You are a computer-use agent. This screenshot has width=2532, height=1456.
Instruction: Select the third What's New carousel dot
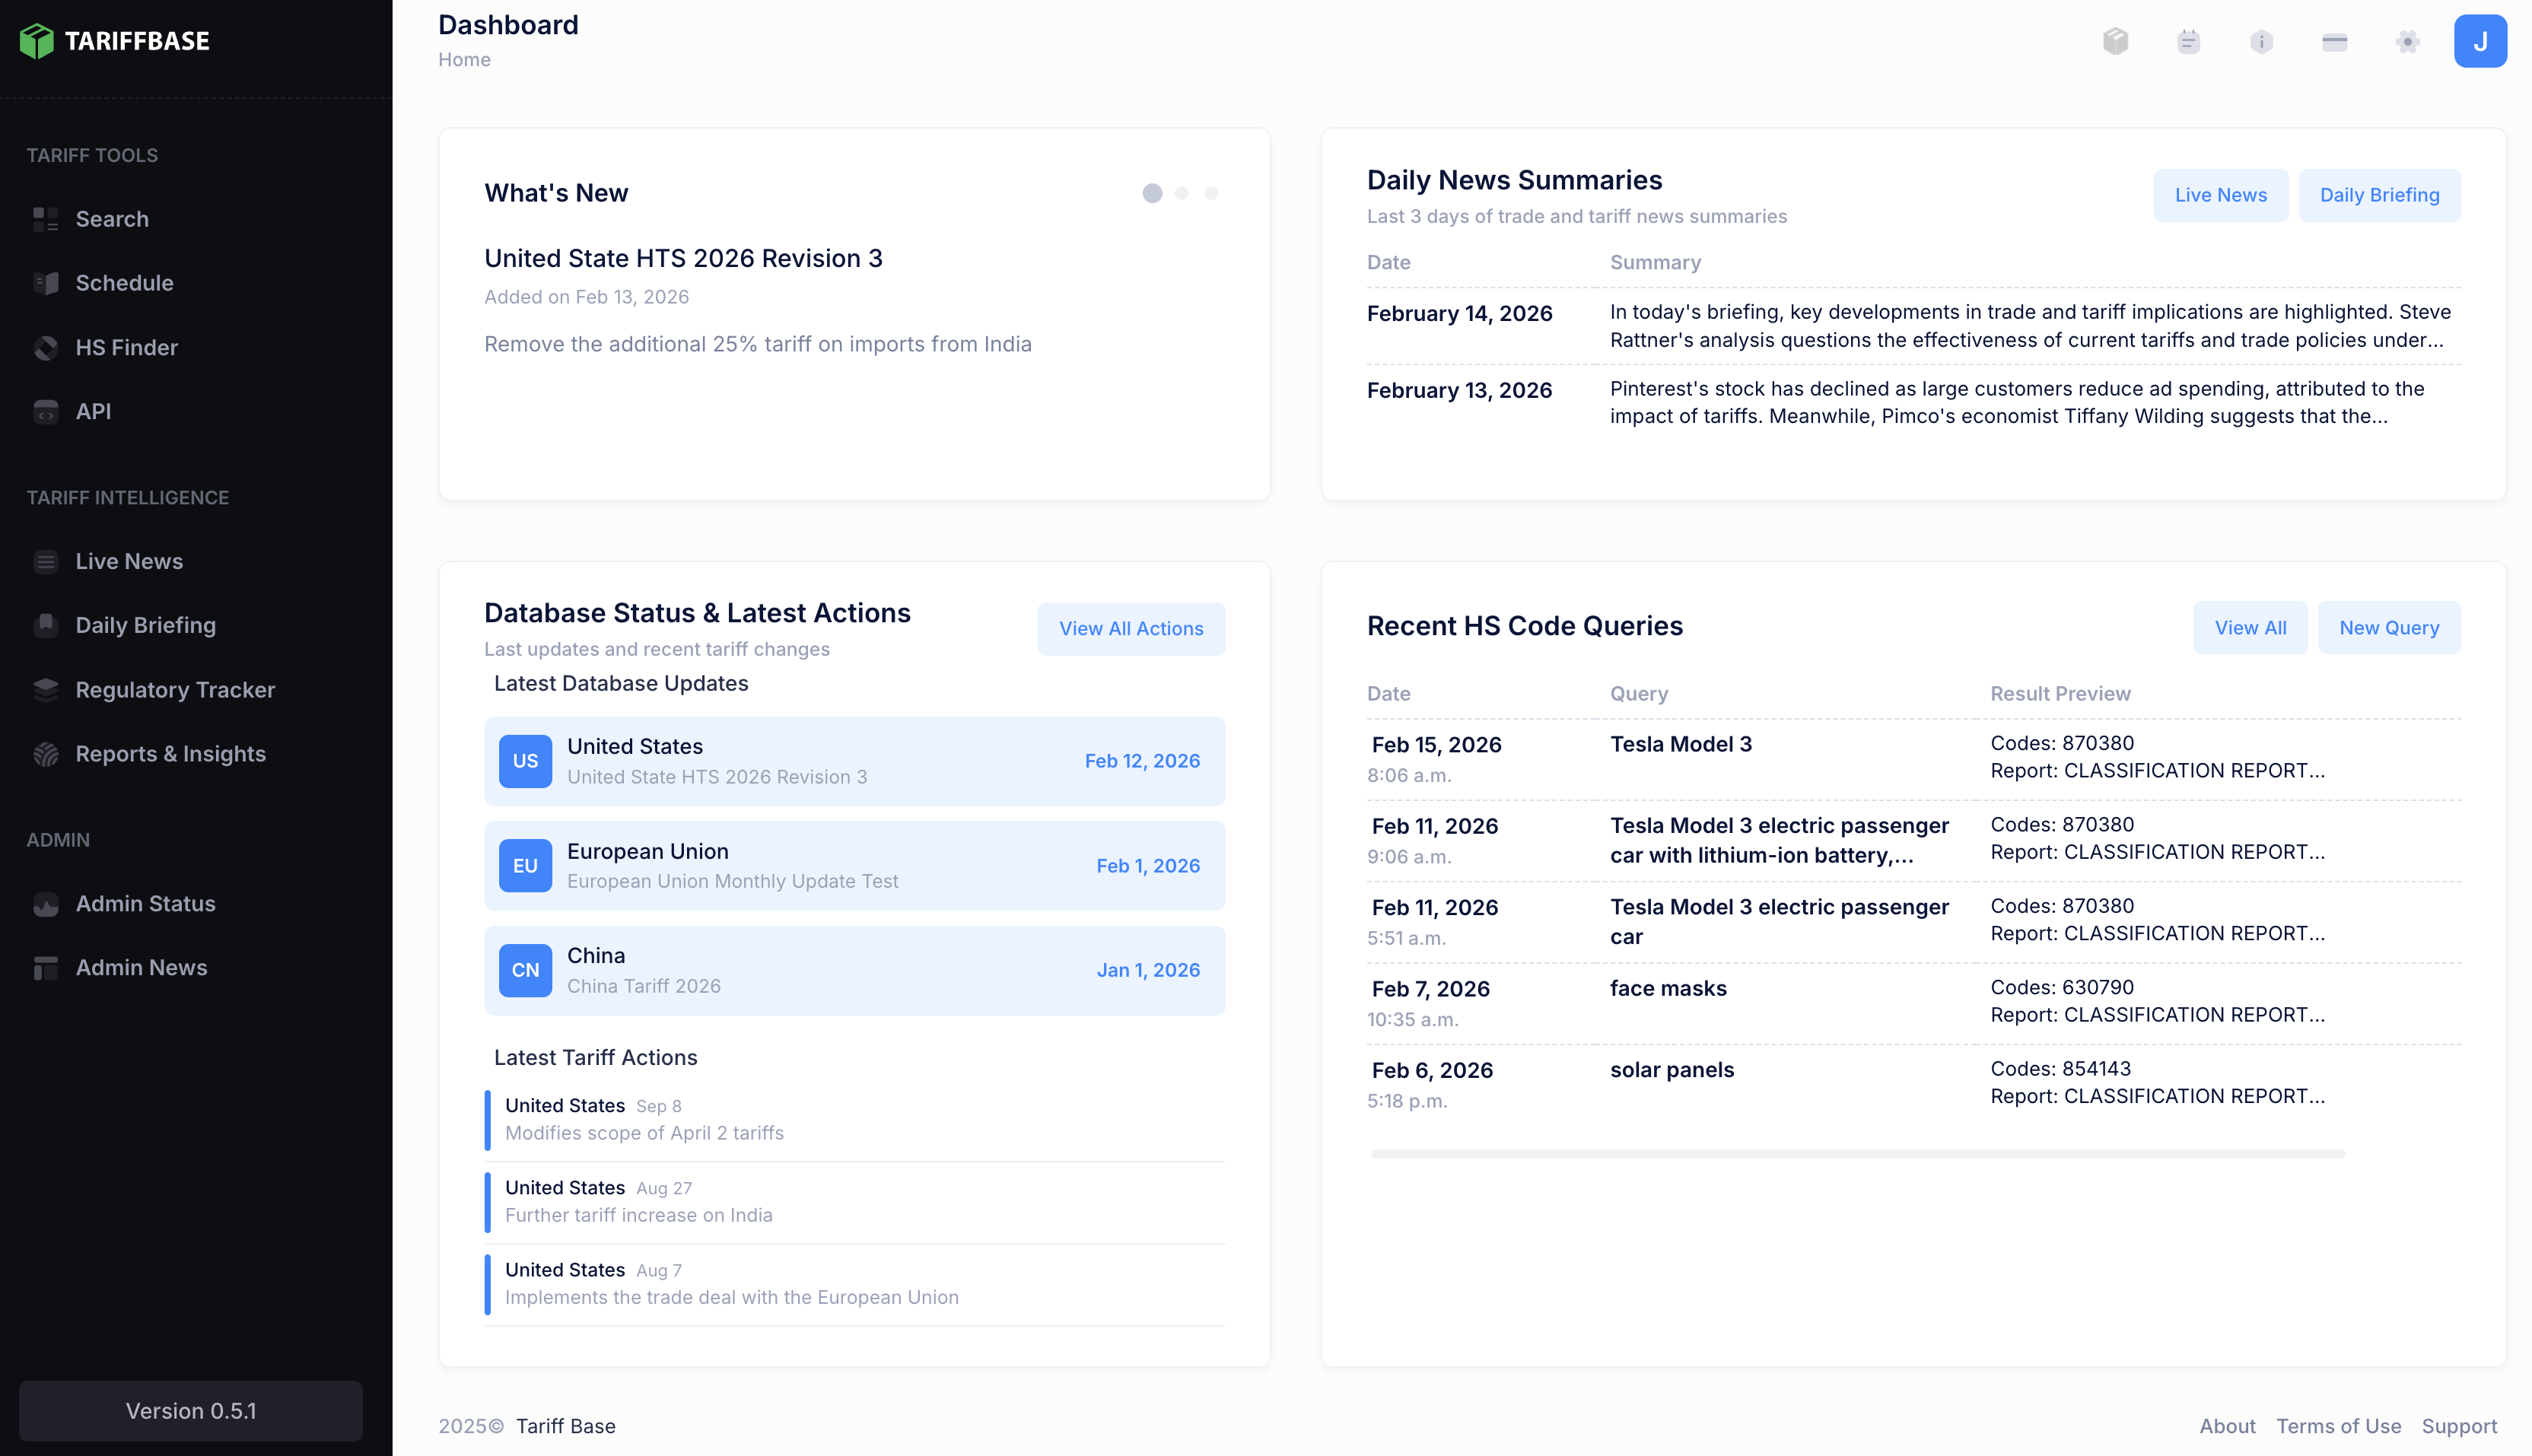coord(1211,193)
